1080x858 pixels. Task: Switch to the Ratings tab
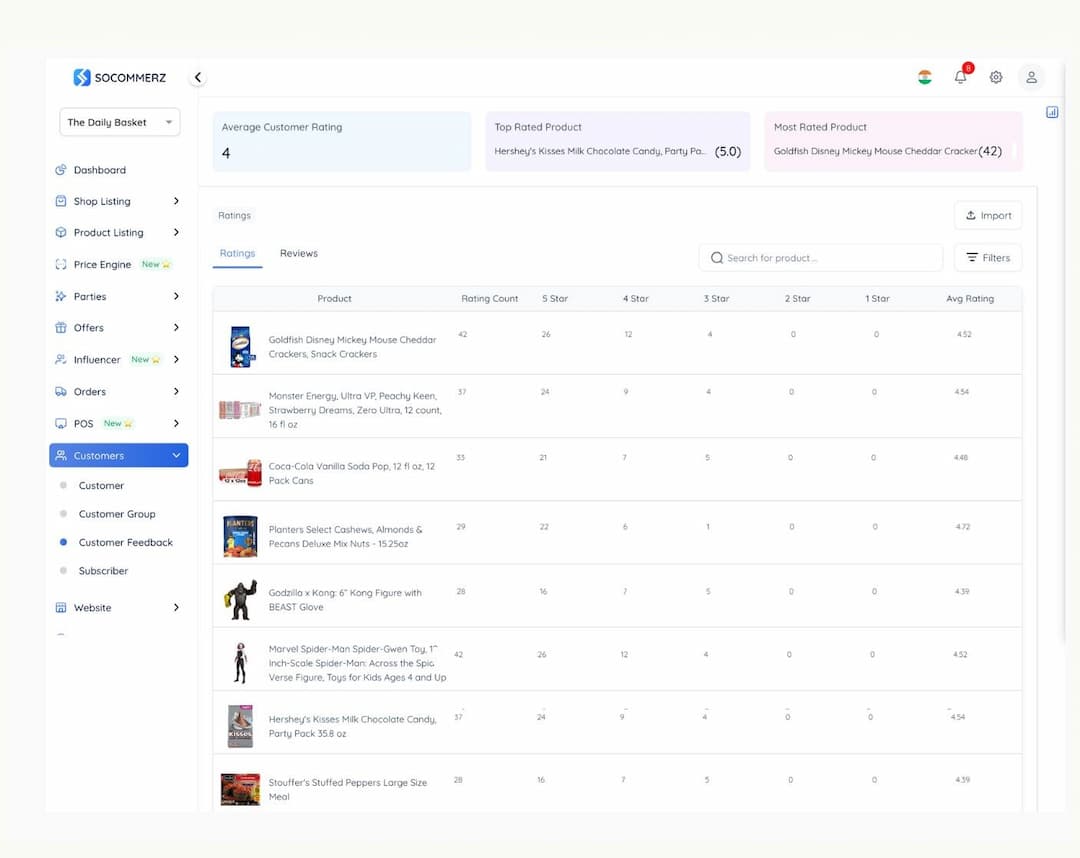[237, 253]
